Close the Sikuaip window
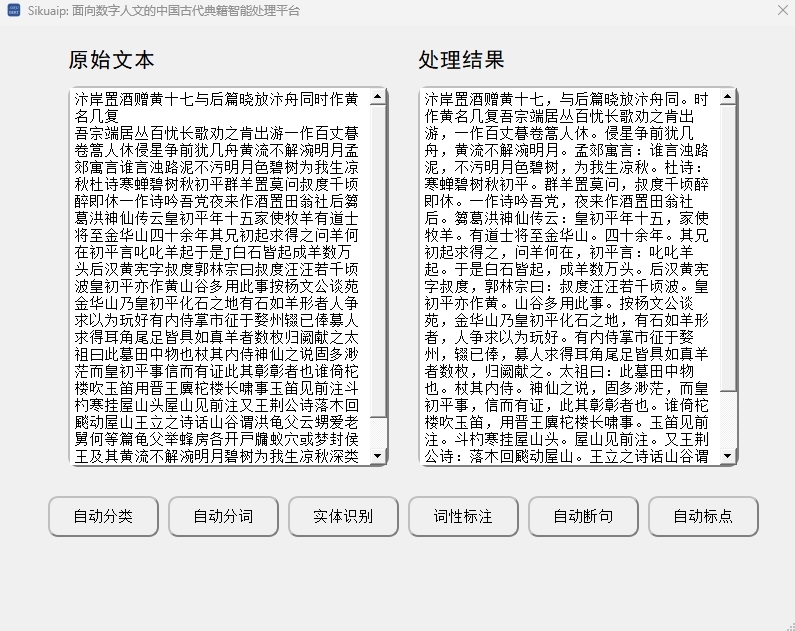Viewport: 795px width, 631px height. click(780, 9)
